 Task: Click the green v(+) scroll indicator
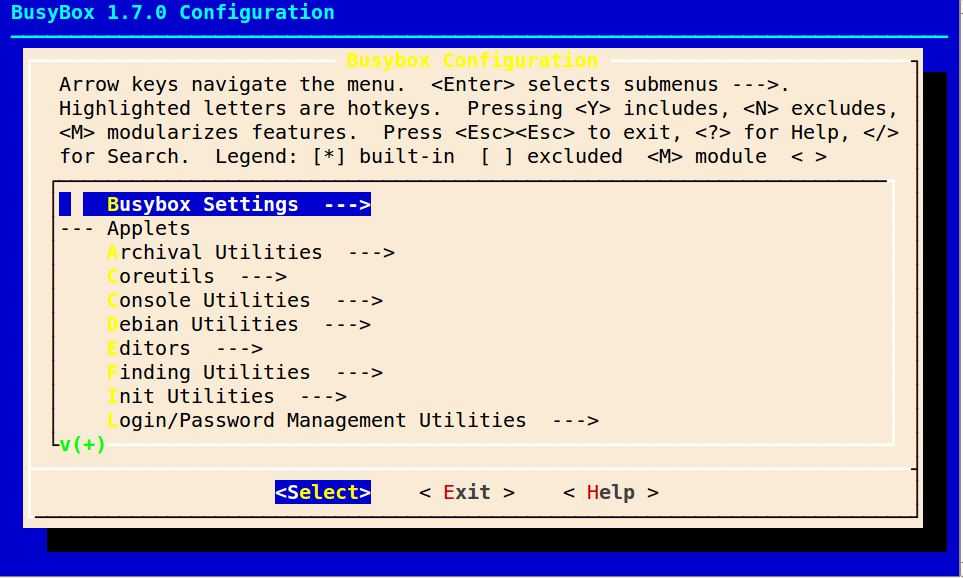point(82,444)
